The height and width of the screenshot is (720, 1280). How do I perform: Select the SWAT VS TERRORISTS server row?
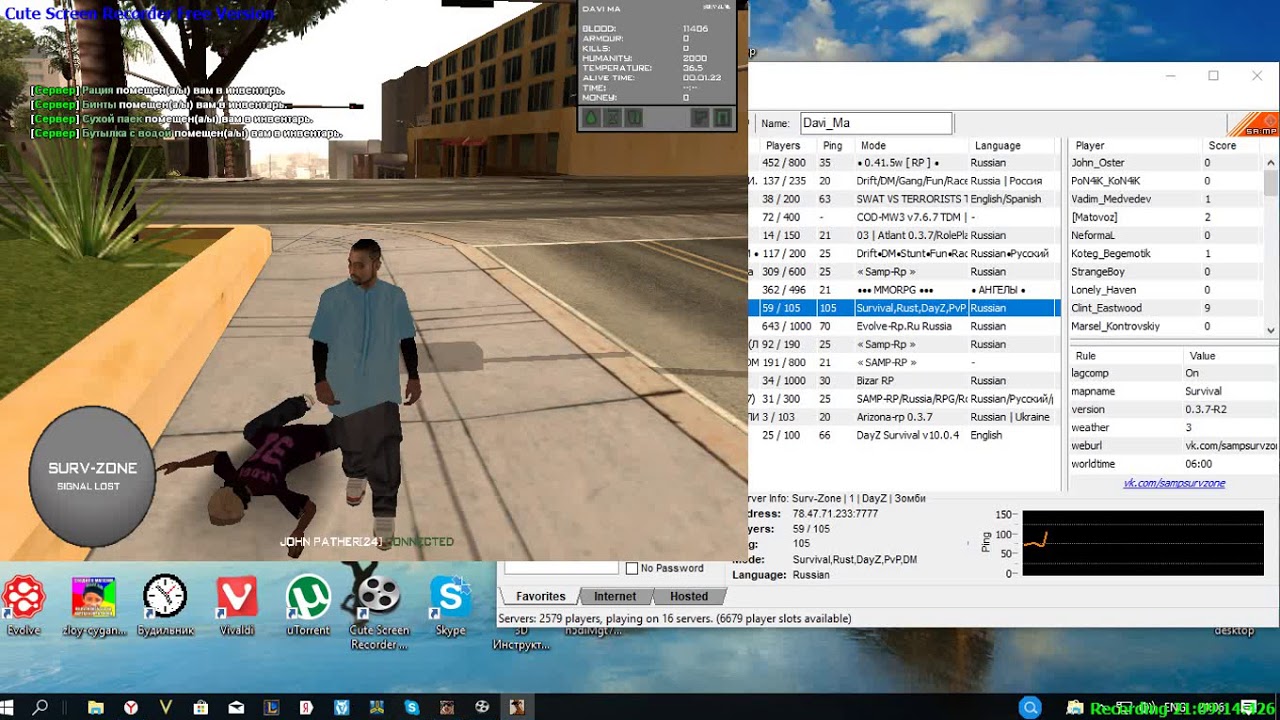(x=904, y=199)
